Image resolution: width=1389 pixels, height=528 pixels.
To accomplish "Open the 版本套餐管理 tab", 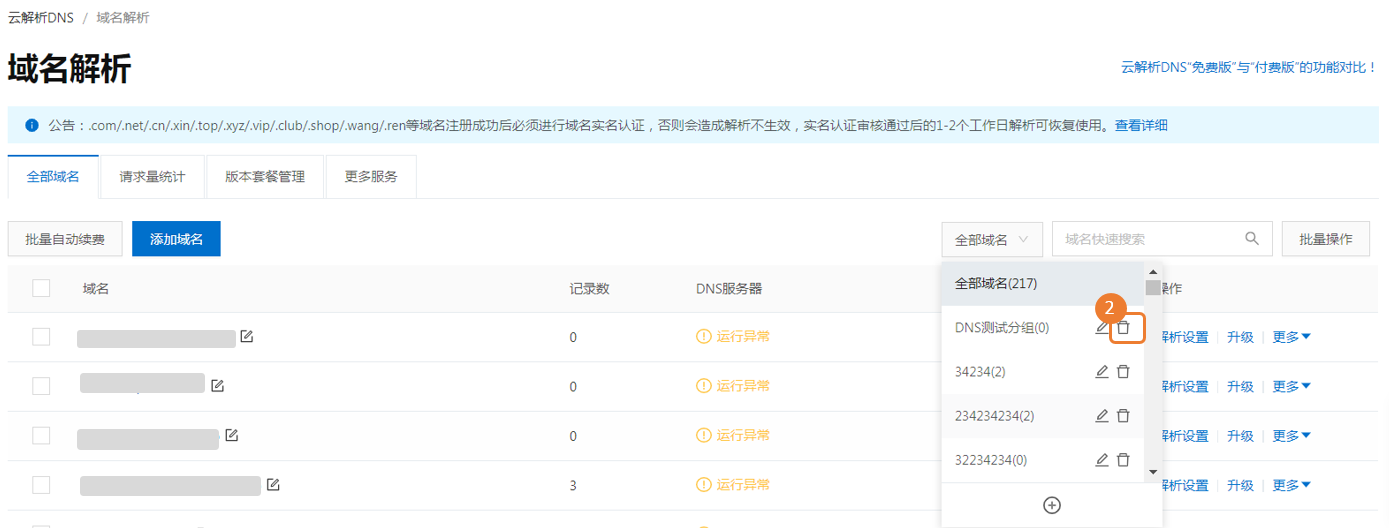I will 265,176.
